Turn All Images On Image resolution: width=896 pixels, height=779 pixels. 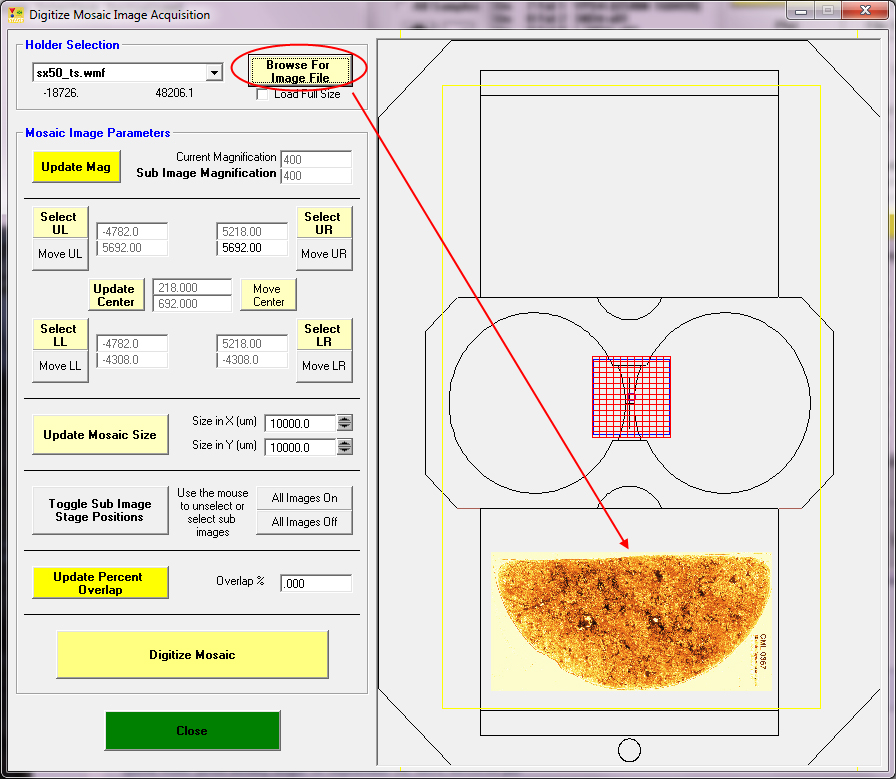click(x=304, y=498)
